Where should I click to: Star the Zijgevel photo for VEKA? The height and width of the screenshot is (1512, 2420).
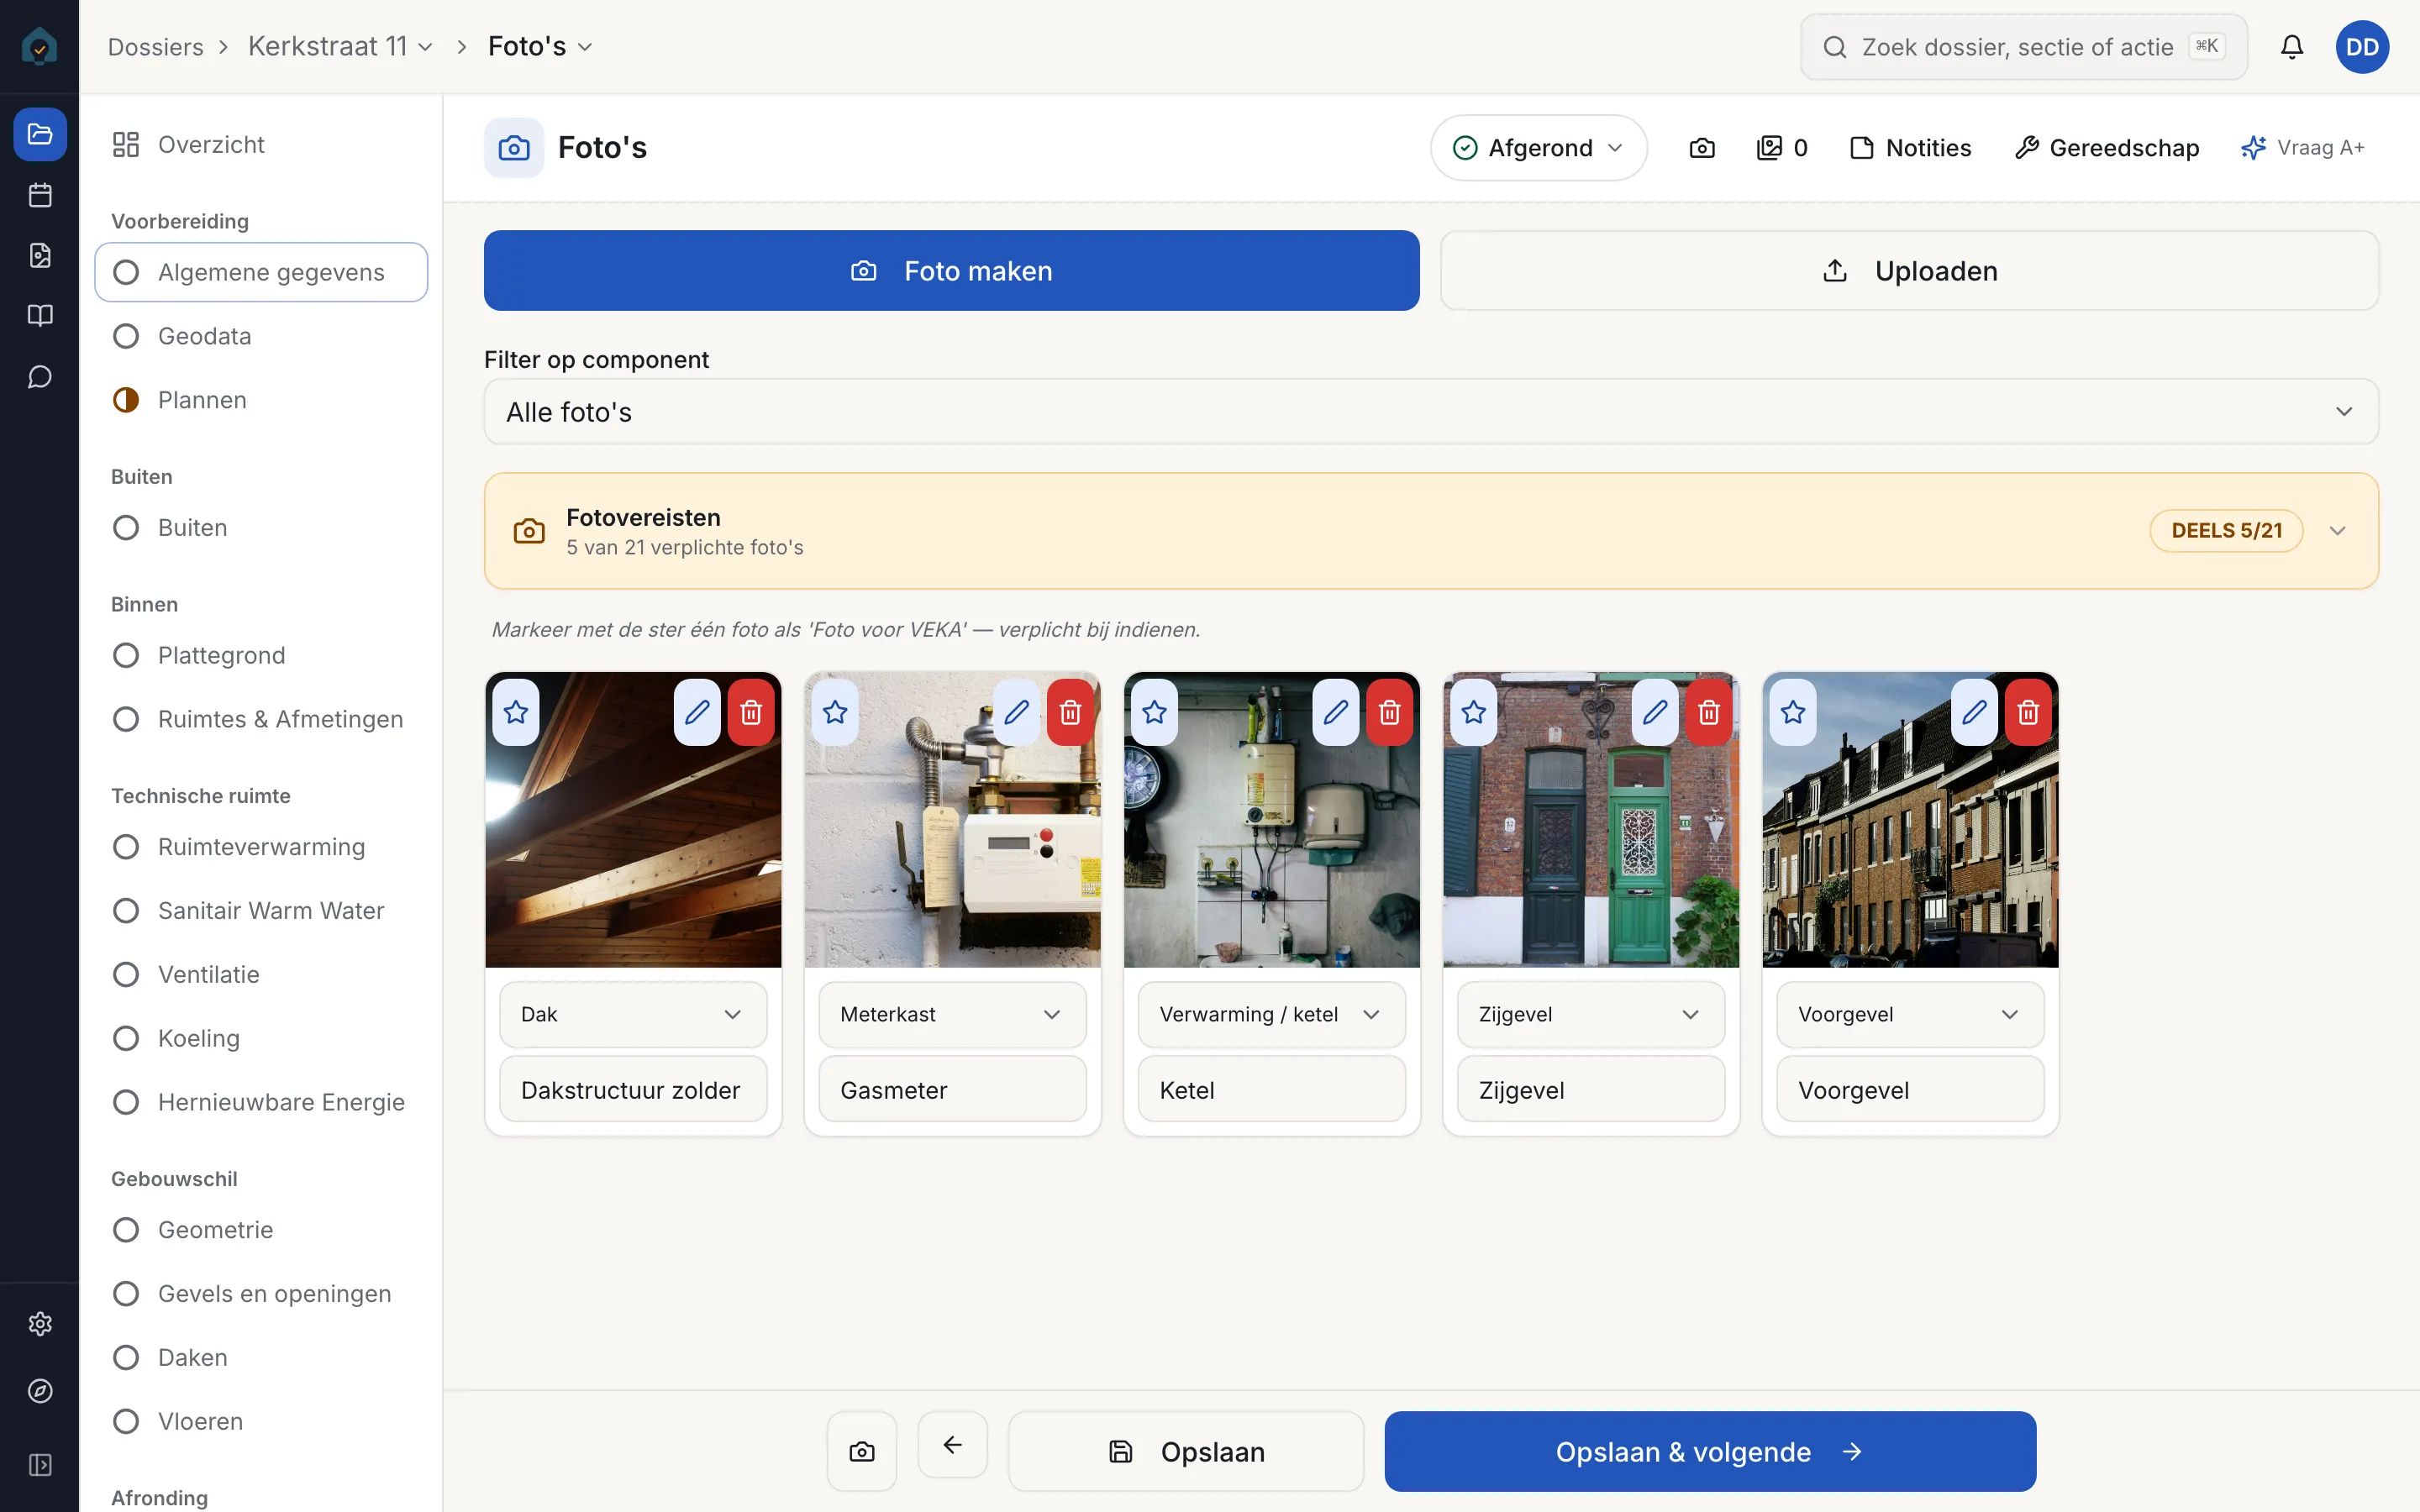click(x=1474, y=712)
